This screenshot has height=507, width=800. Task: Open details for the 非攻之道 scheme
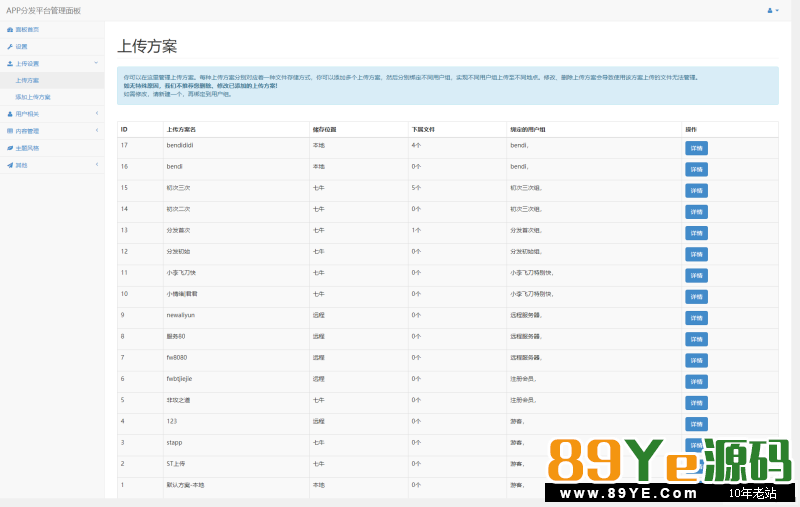pyautogui.click(x=696, y=403)
